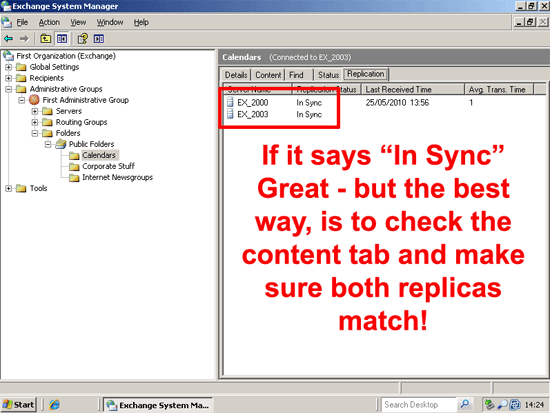The image size is (550, 413).
Task: Click the Internet Newsgroups folder icon
Action: pos(74,178)
